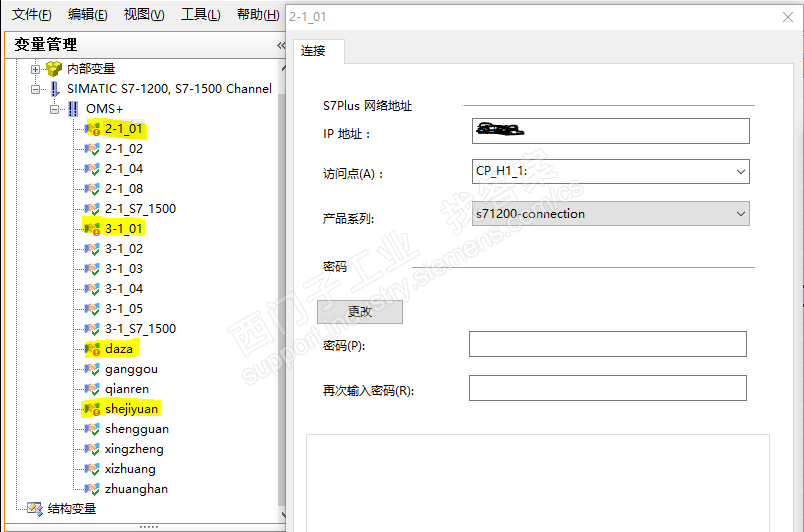Select the 2-1_01 tree item
The width and height of the screenshot is (804, 532).
124,129
